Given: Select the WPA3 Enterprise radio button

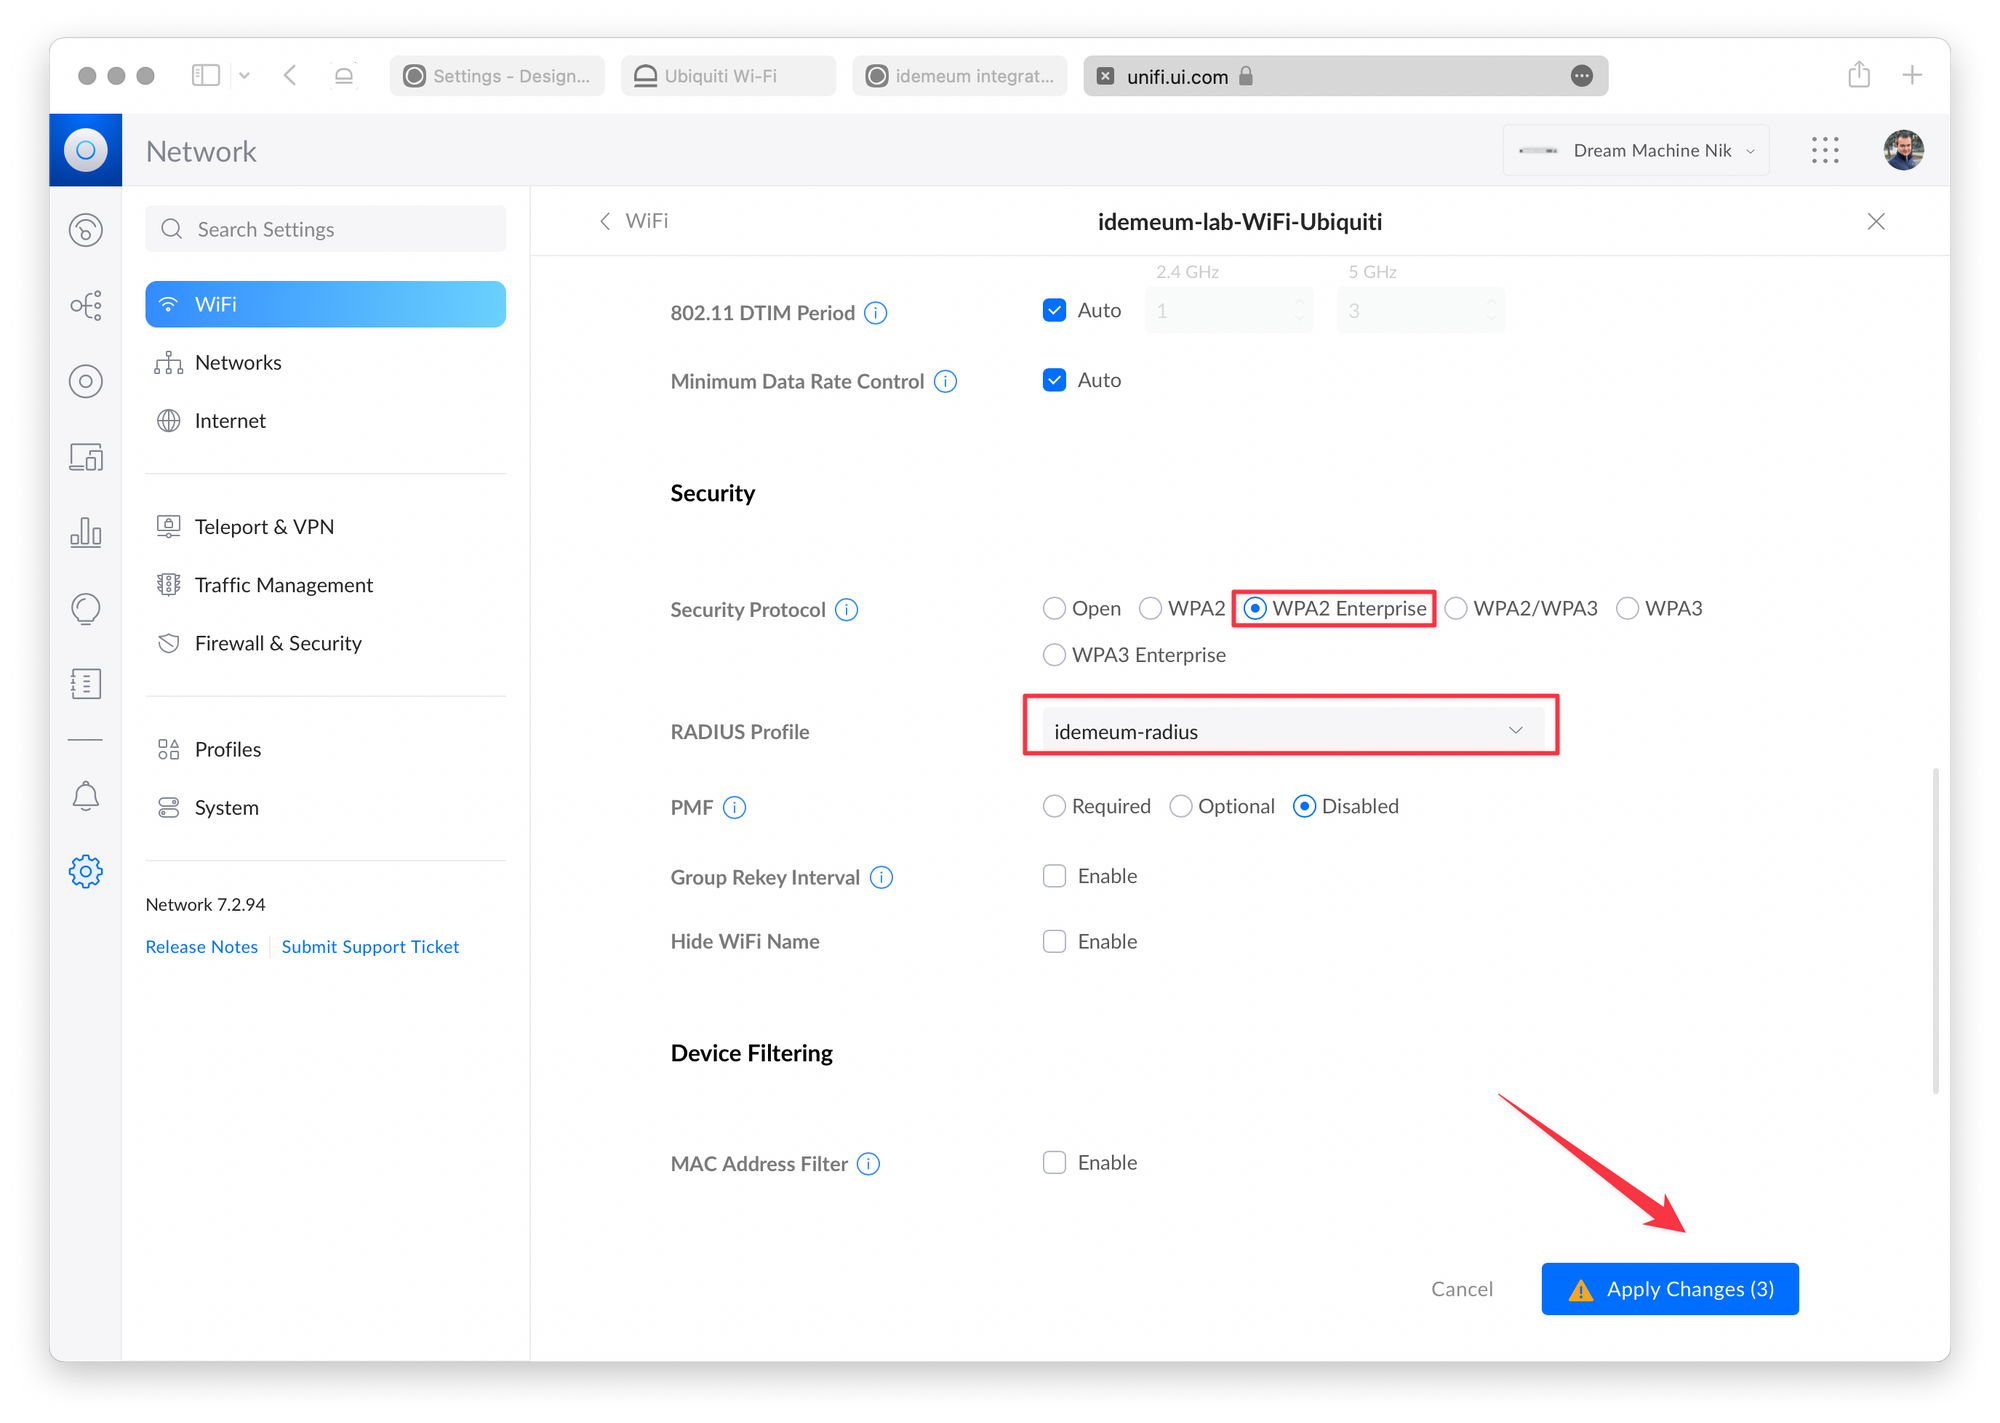Looking at the screenshot, I should point(1054,655).
